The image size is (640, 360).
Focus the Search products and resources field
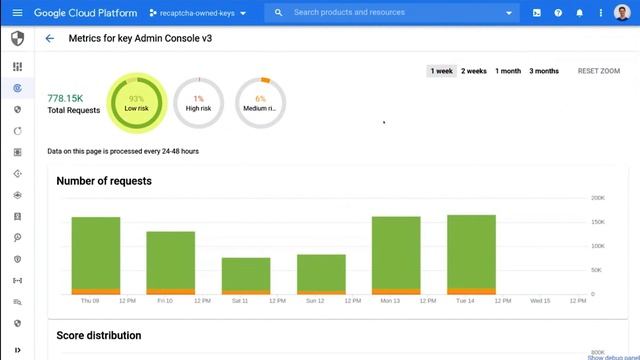(392, 13)
